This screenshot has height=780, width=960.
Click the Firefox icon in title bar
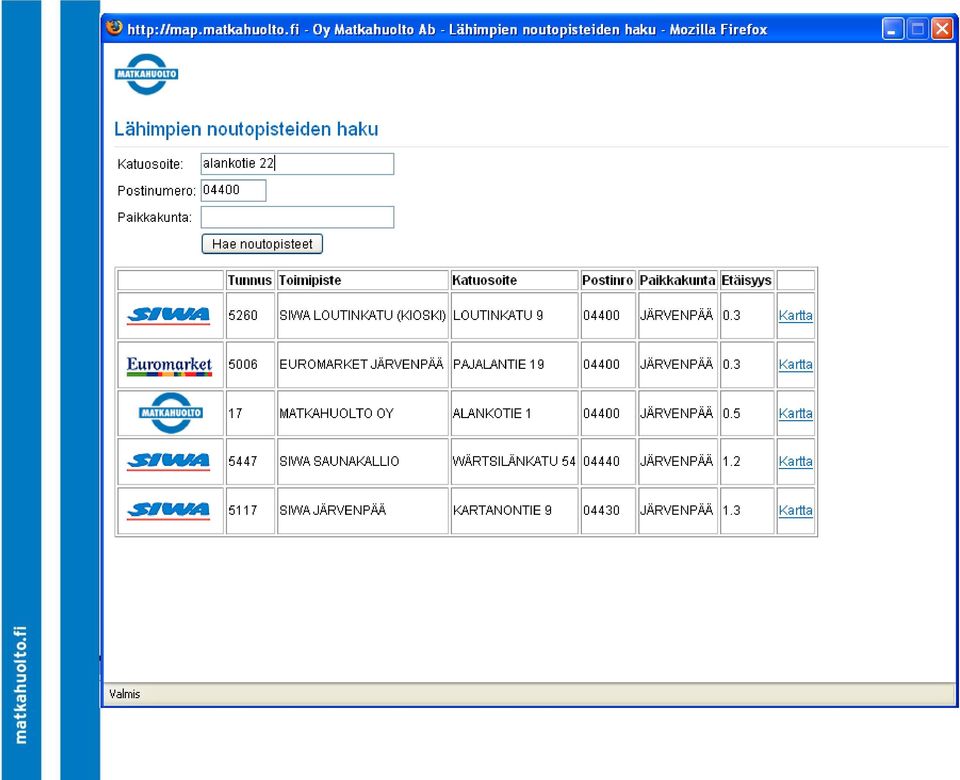tap(114, 28)
